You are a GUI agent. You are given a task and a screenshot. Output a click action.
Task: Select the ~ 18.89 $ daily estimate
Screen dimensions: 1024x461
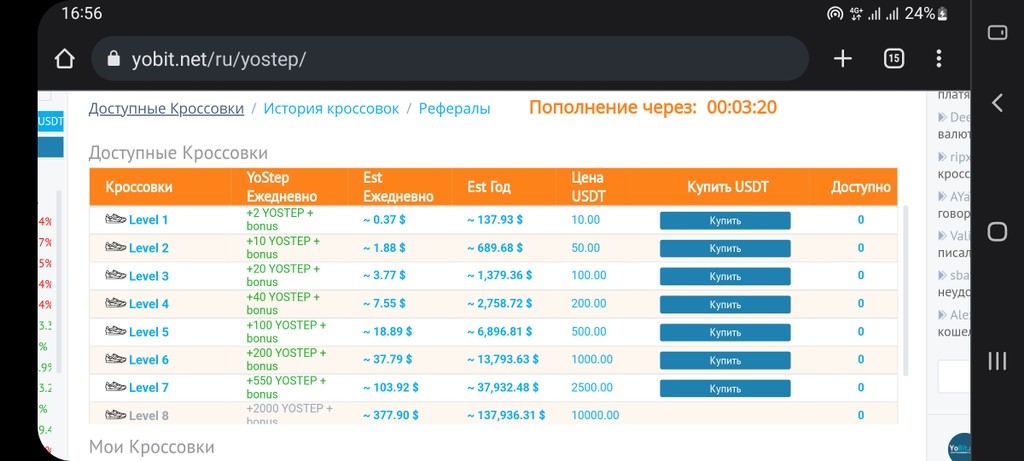coord(387,332)
